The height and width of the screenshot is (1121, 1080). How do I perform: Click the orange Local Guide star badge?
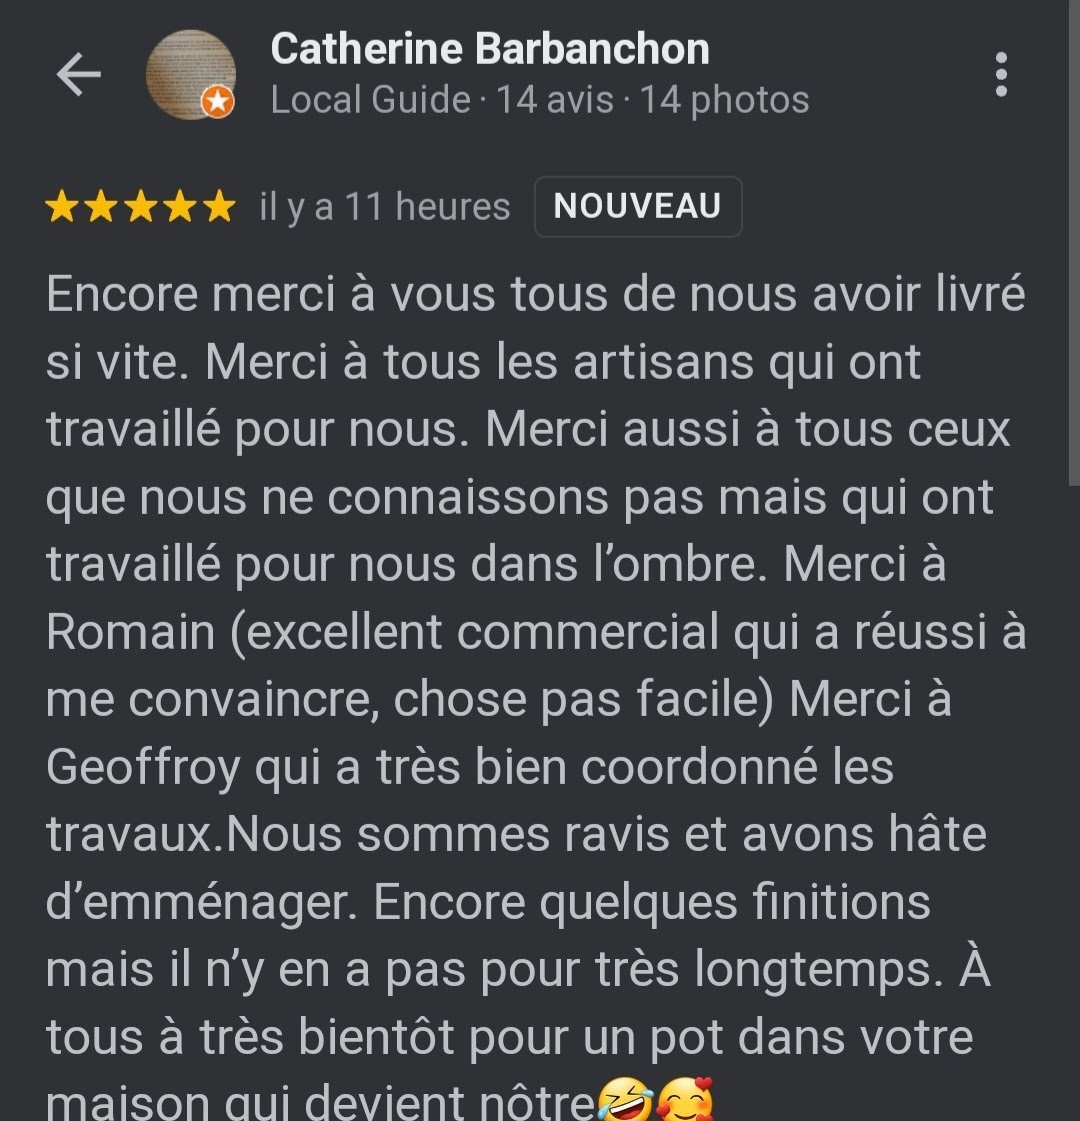218,102
